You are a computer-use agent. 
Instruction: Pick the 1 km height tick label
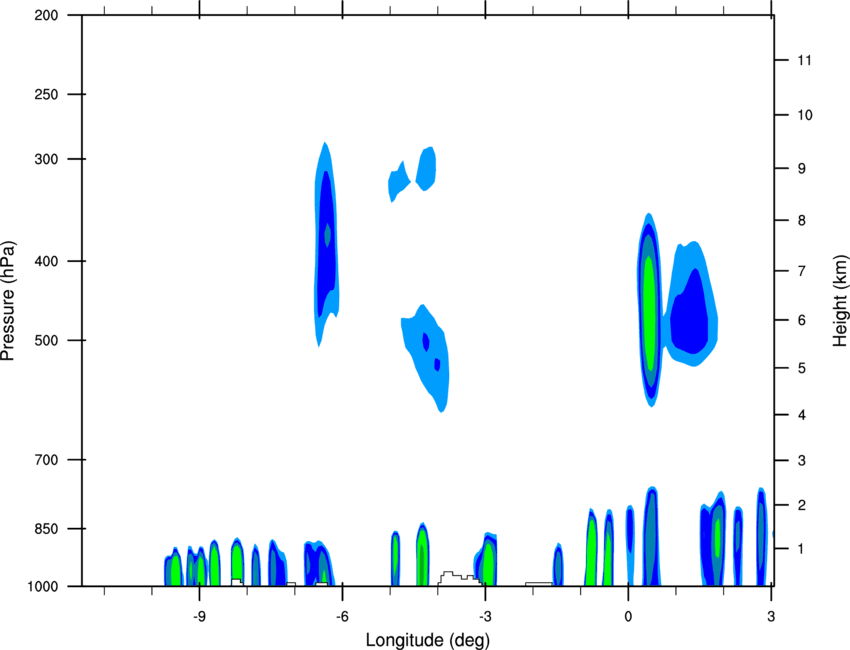coord(802,549)
